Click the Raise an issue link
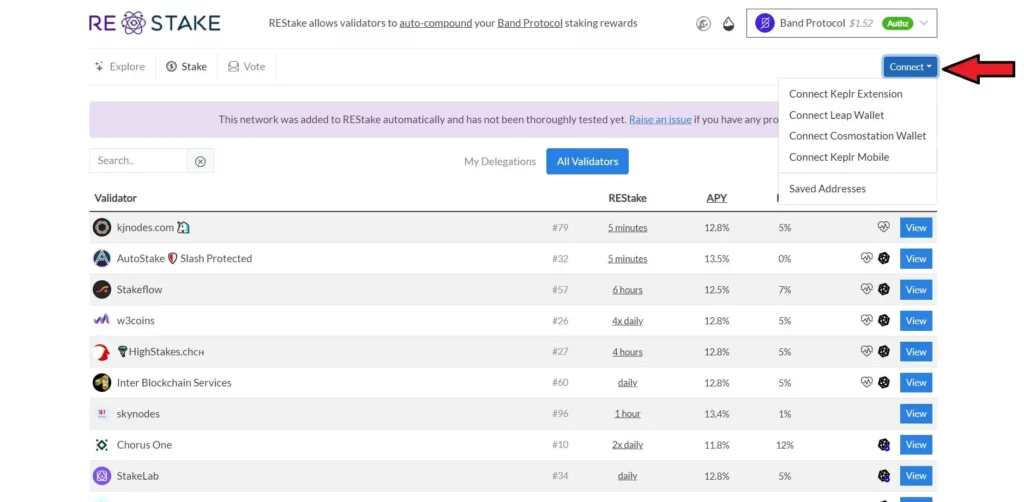Viewport: 1024px width, 502px height. click(660, 120)
